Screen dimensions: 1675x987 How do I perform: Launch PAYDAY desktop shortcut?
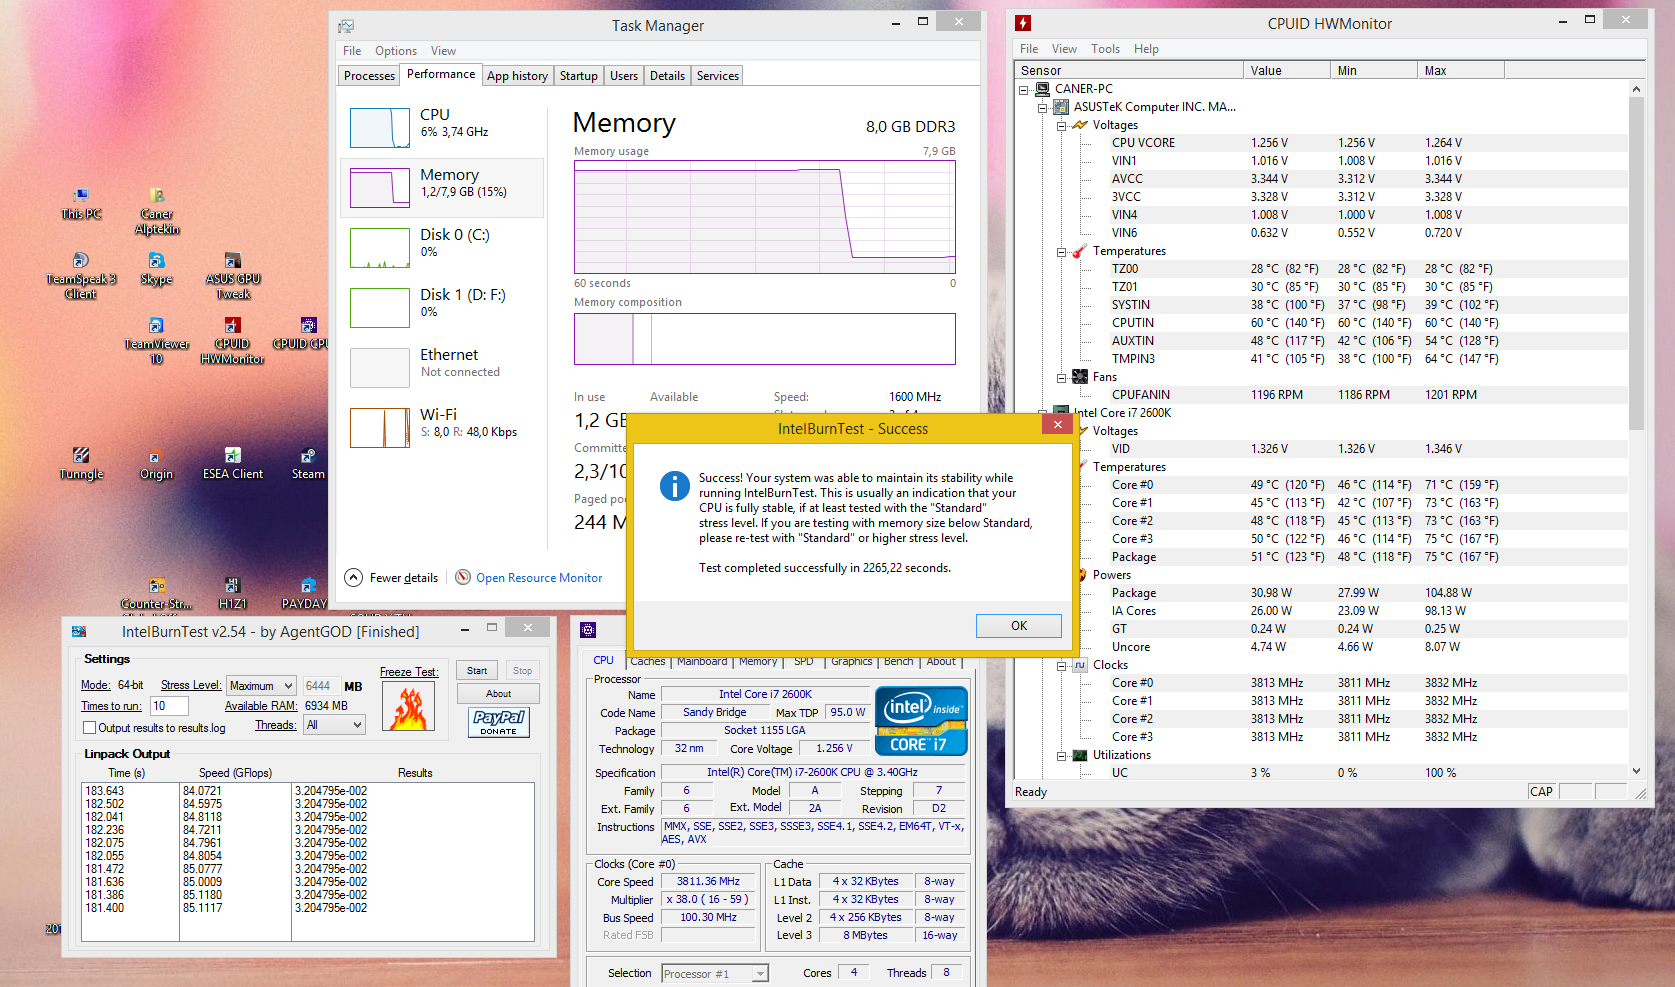305,594
